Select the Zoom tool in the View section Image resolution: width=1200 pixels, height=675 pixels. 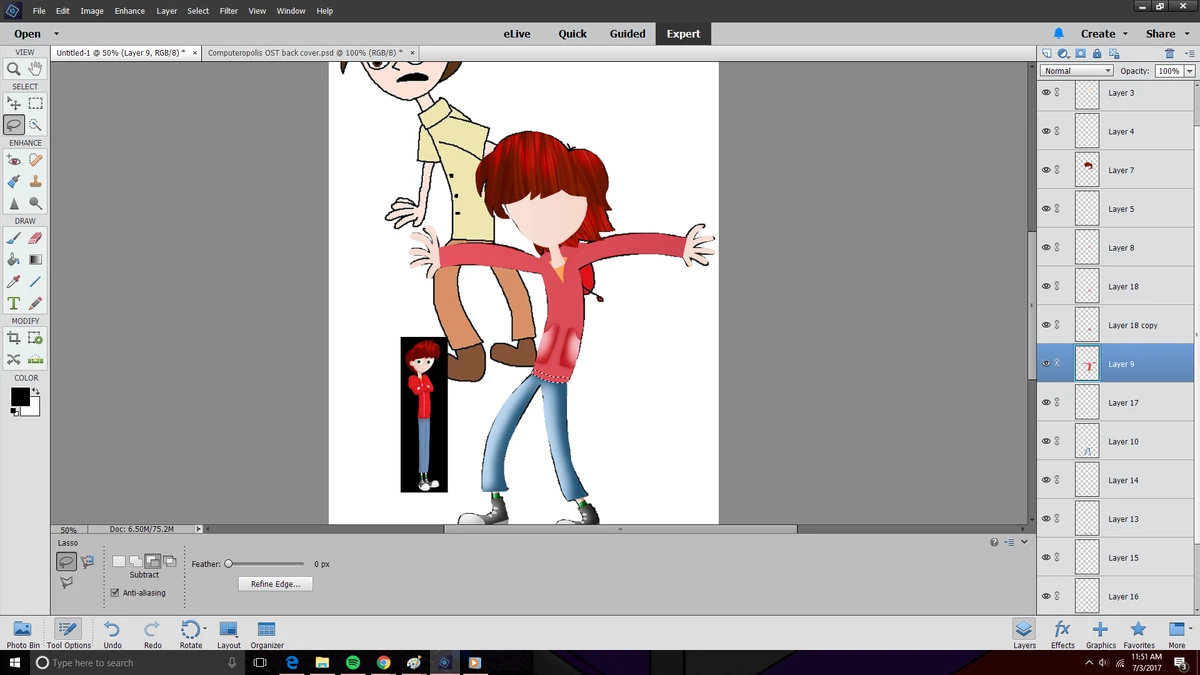click(x=14, y=69)
